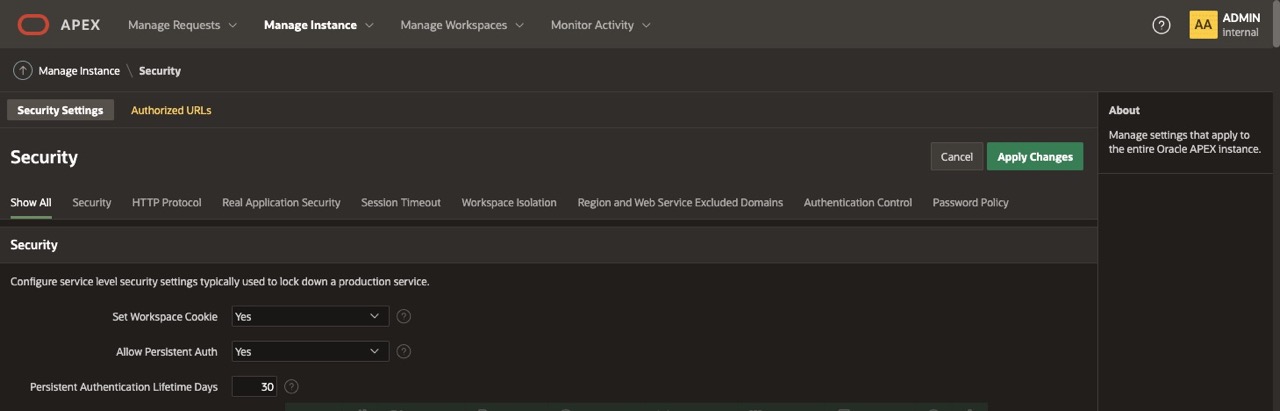Select the HTTP Protocol section tab
The height and width of the screenshot is (411, 1280).
(x=166, y=203)
